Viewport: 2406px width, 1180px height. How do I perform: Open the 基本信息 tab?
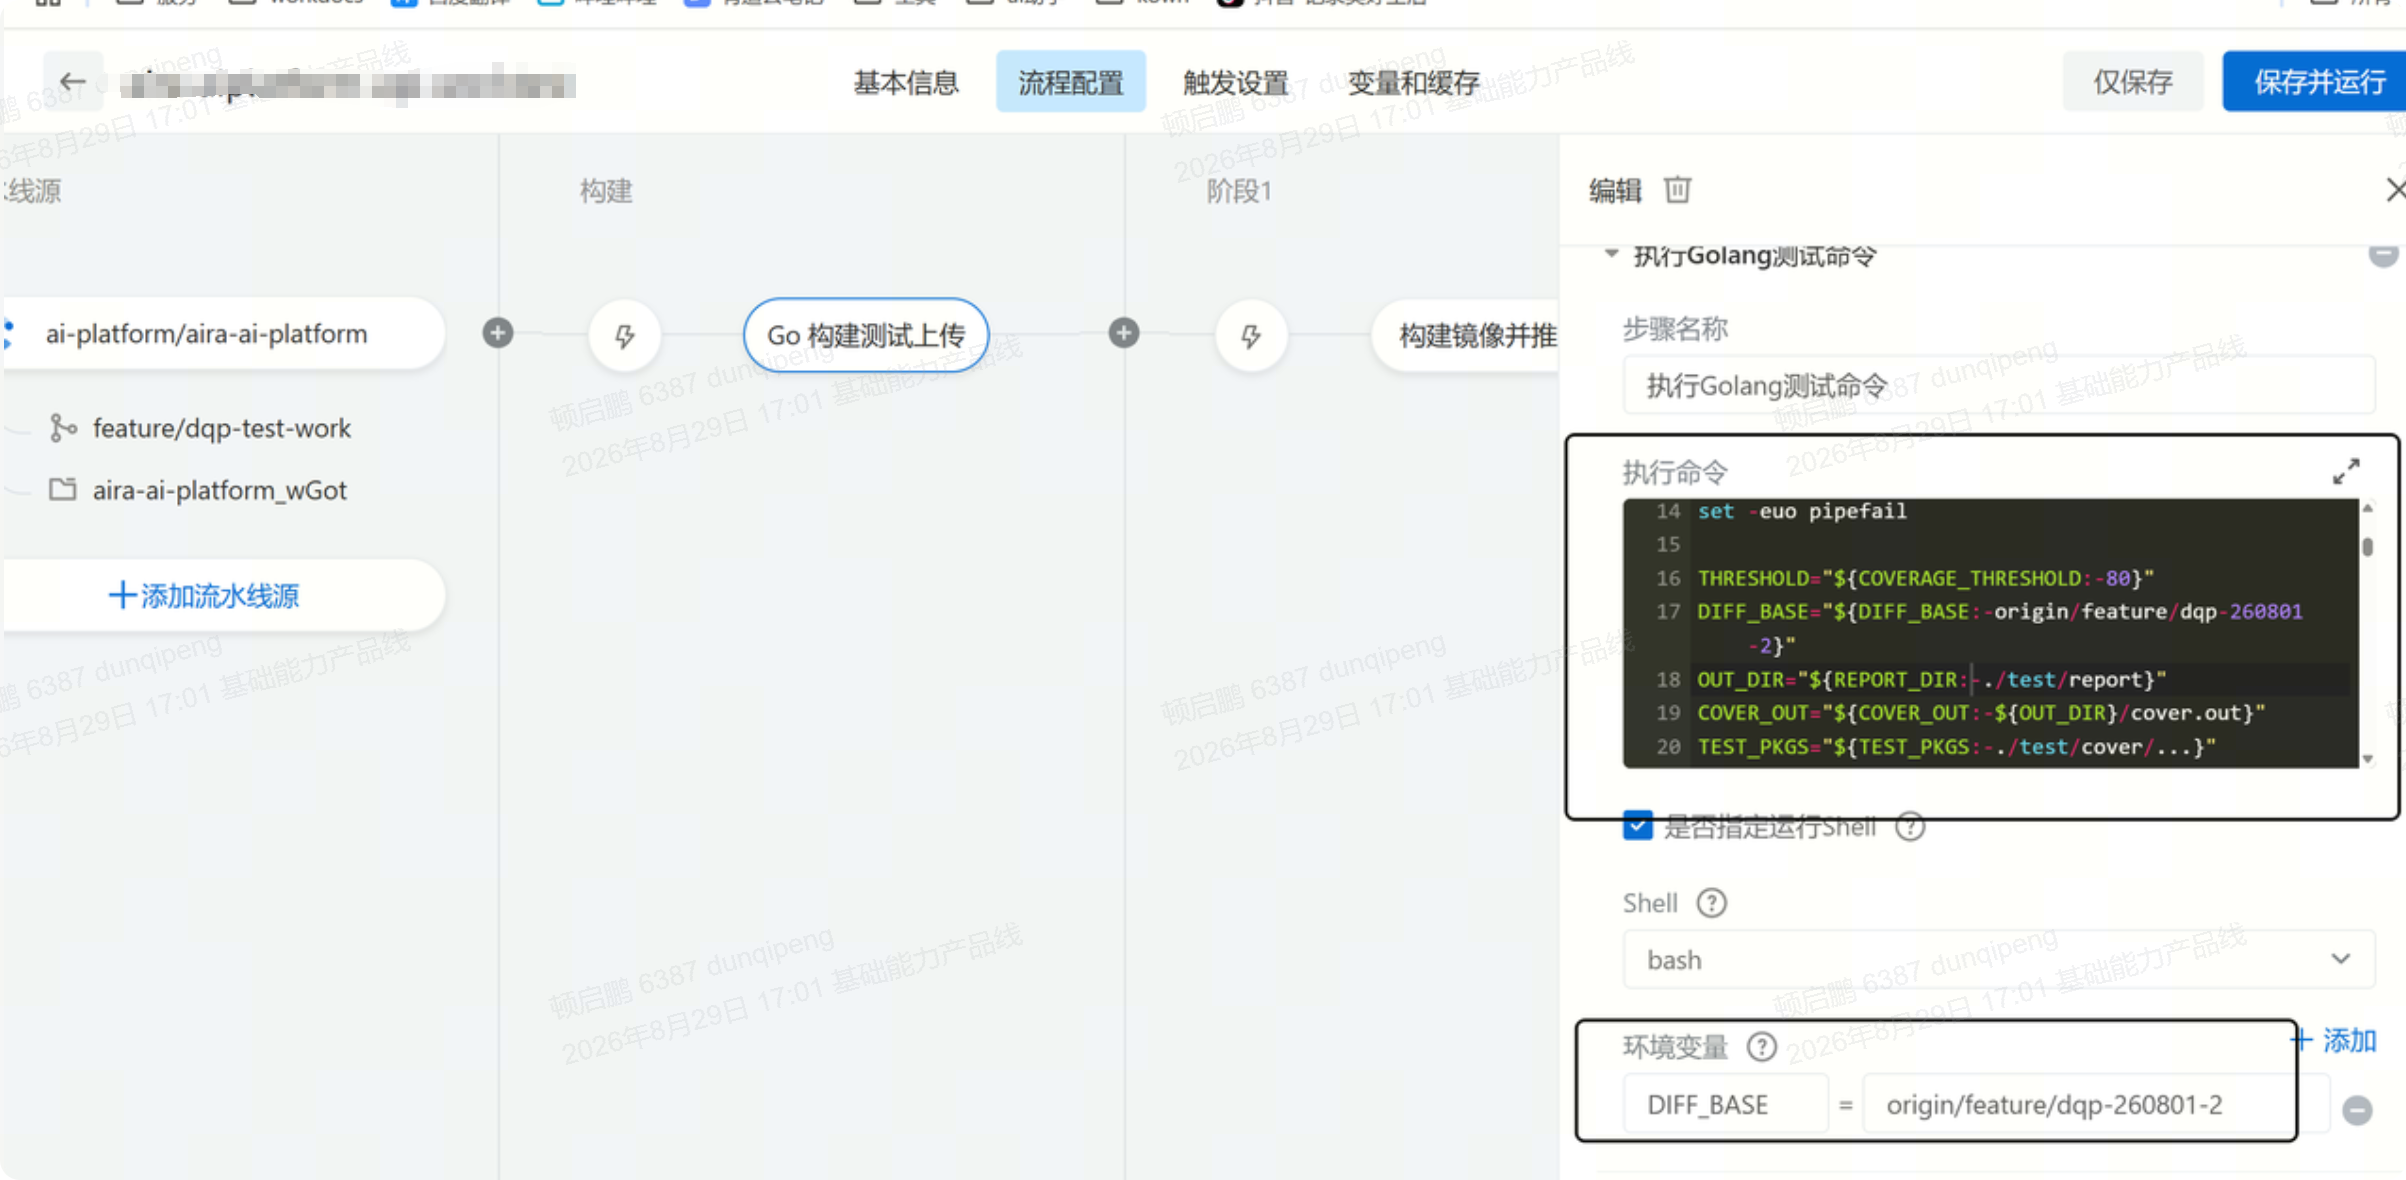point(905,82)
